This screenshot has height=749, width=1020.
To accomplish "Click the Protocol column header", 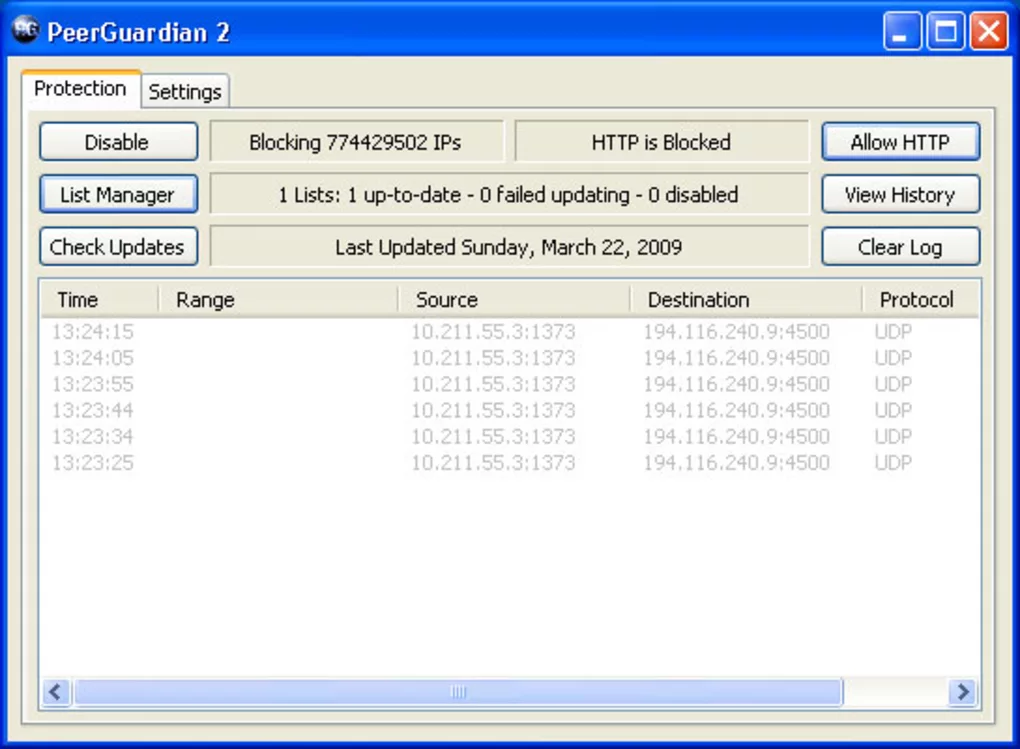I will (x=920, y=299).
